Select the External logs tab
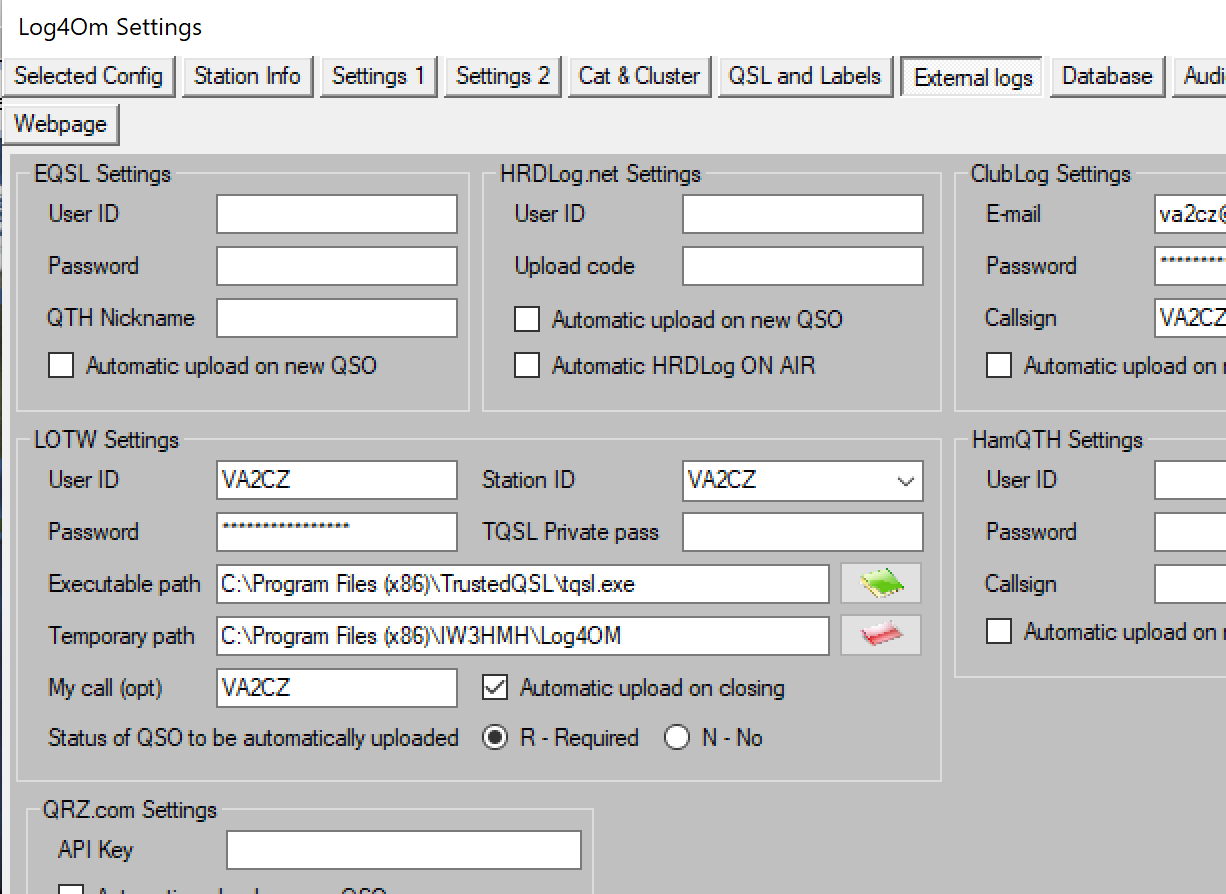The width and height of the screenshot is (1226, 894). 973,77
